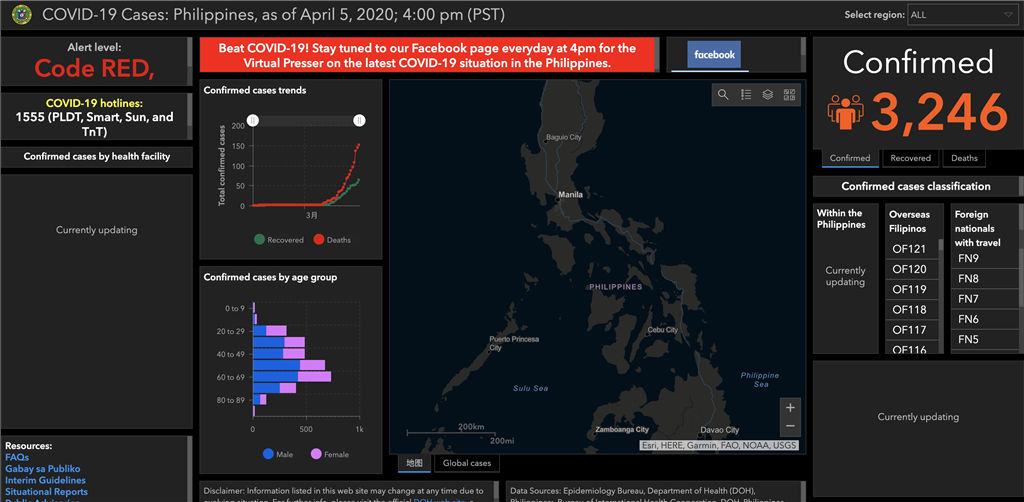Open the FAQs link
Image resolution: width=1024 pixels, height=502 pixels.
tap(17, 458)
